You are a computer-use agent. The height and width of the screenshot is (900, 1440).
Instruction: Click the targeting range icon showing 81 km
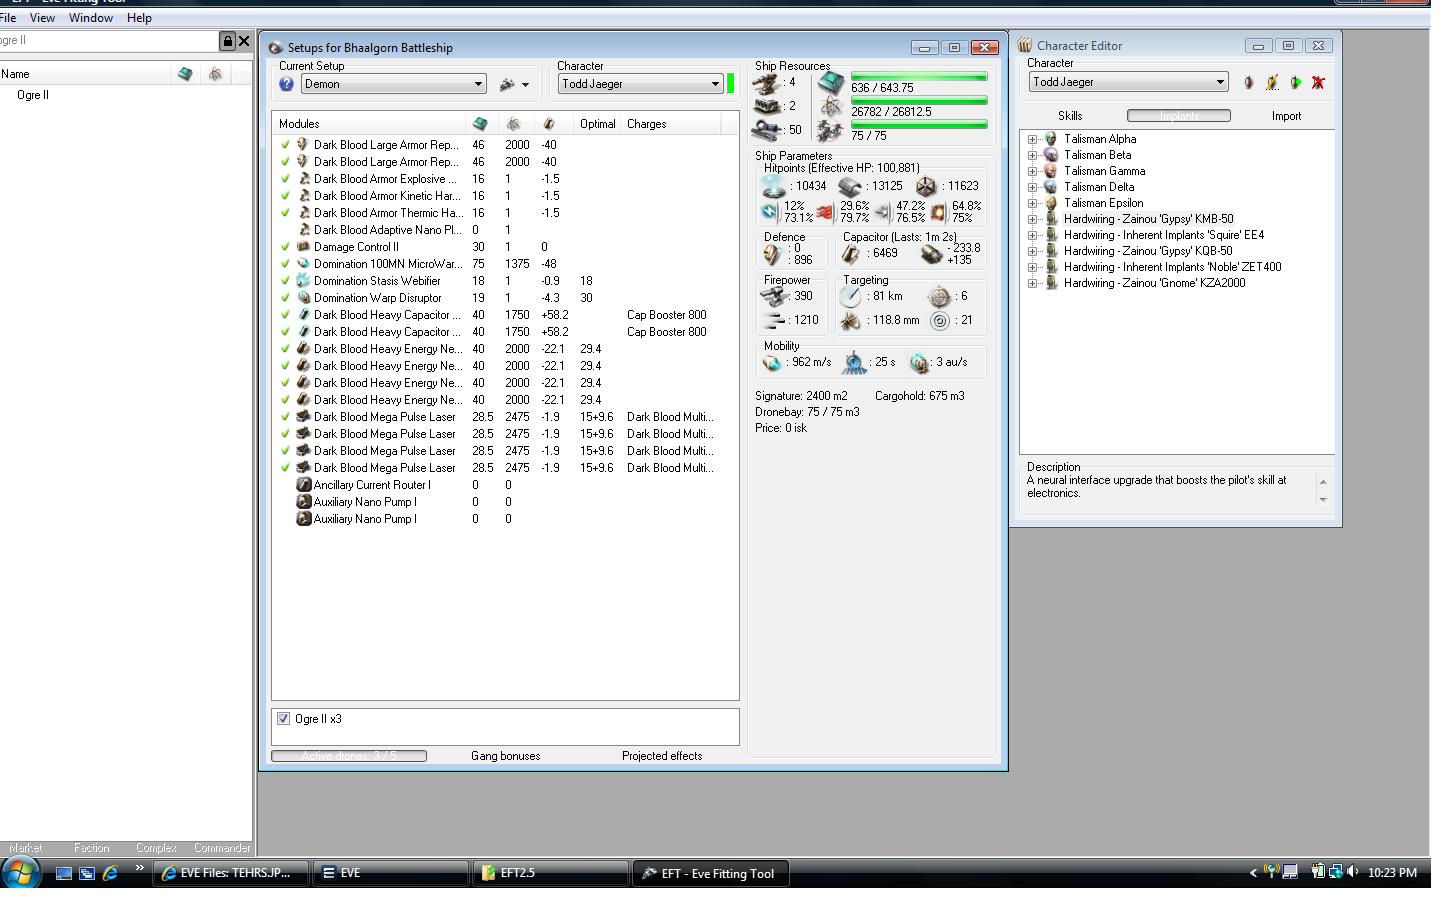click(850, 296)
